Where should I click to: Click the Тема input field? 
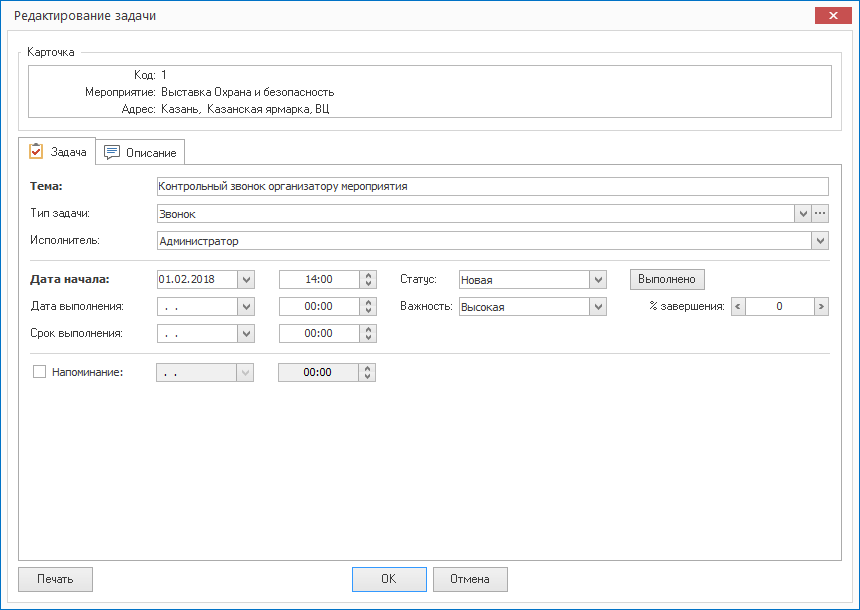pyautogui.click(x=492, y=187)
